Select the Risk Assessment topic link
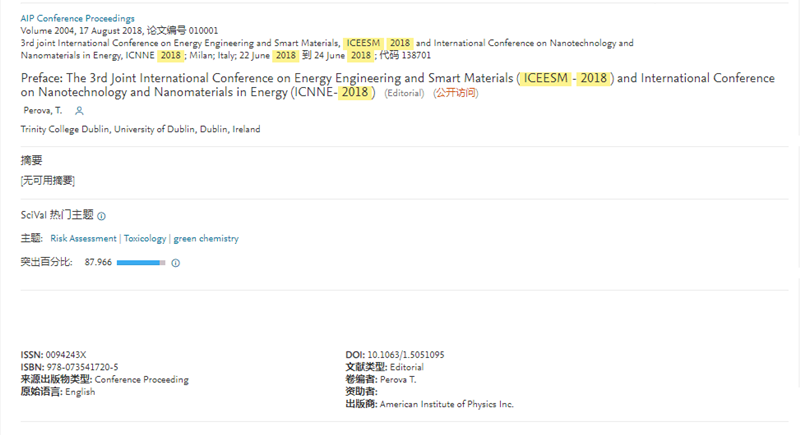This screenshot has width=800, height=435. click(x=83, y=239)
